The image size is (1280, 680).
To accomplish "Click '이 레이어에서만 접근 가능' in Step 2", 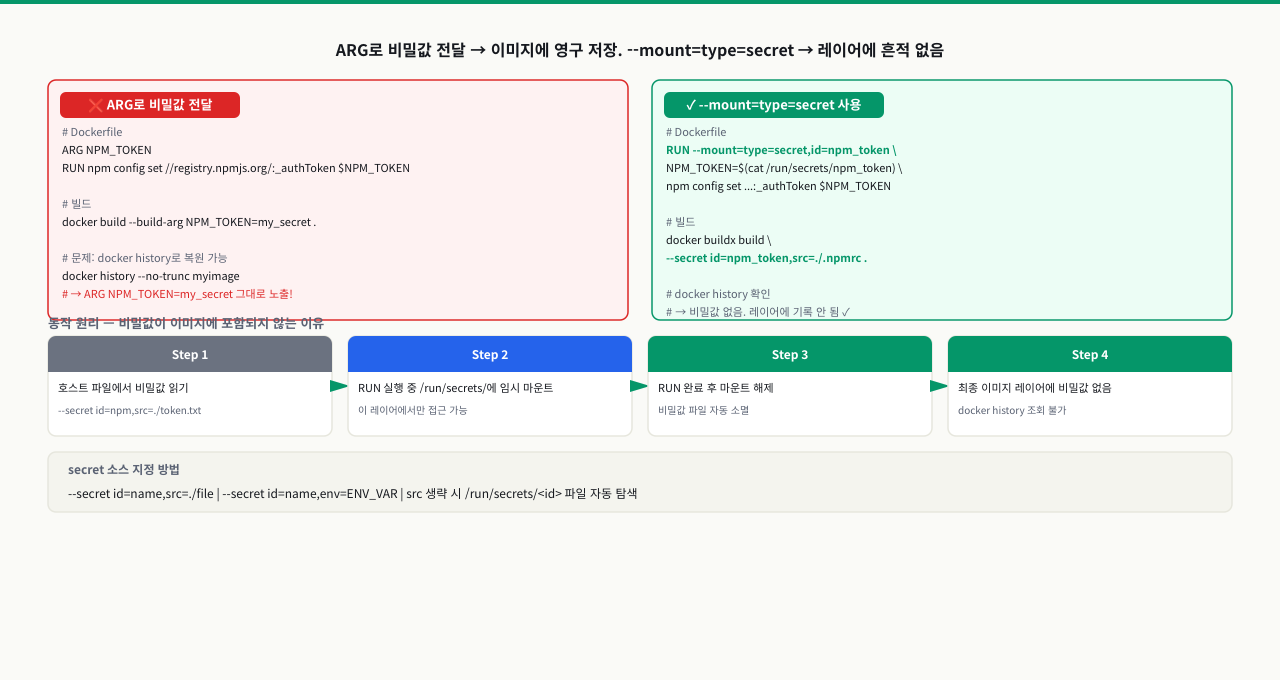I will (413, 410).
